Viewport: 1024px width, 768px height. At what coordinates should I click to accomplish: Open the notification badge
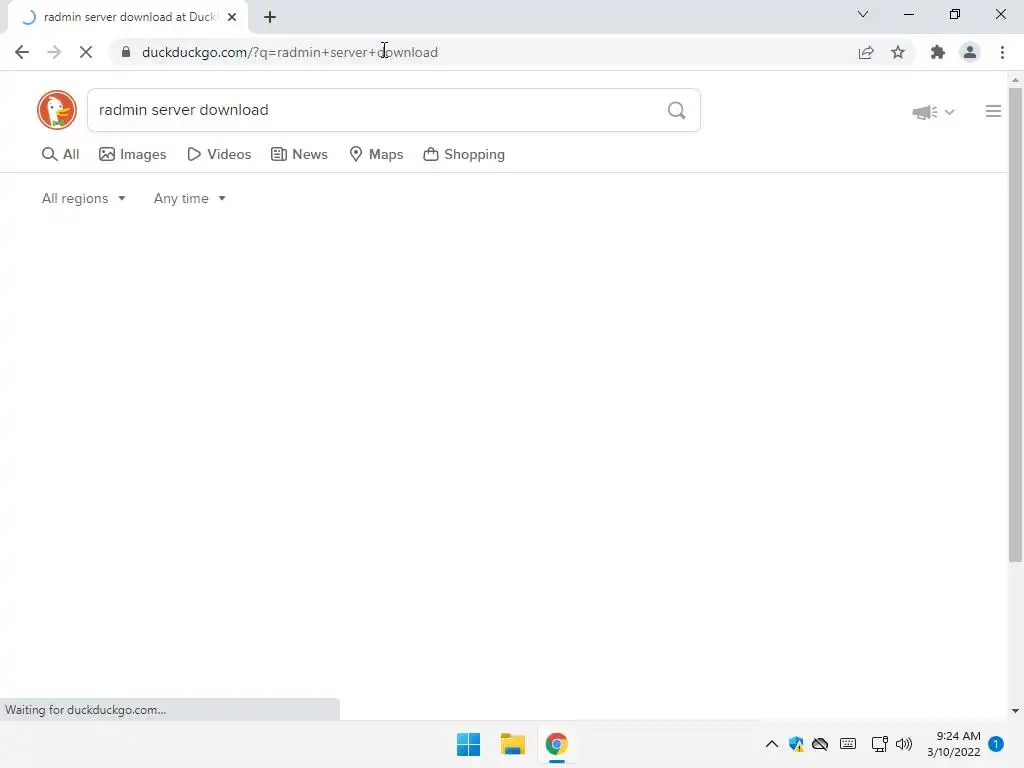[x=996, y=744]
